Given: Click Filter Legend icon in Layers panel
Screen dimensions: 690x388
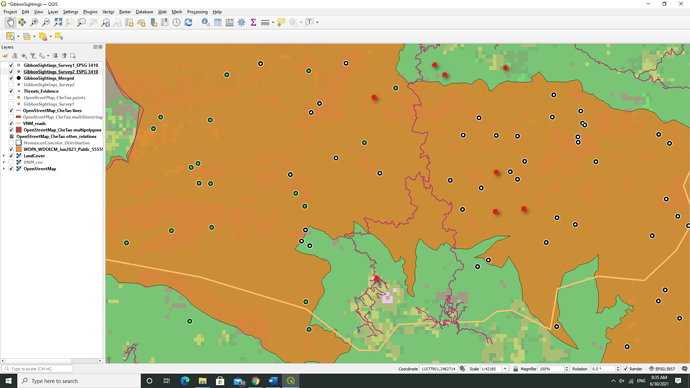Looking at the screenshot, I should [33, 56].
